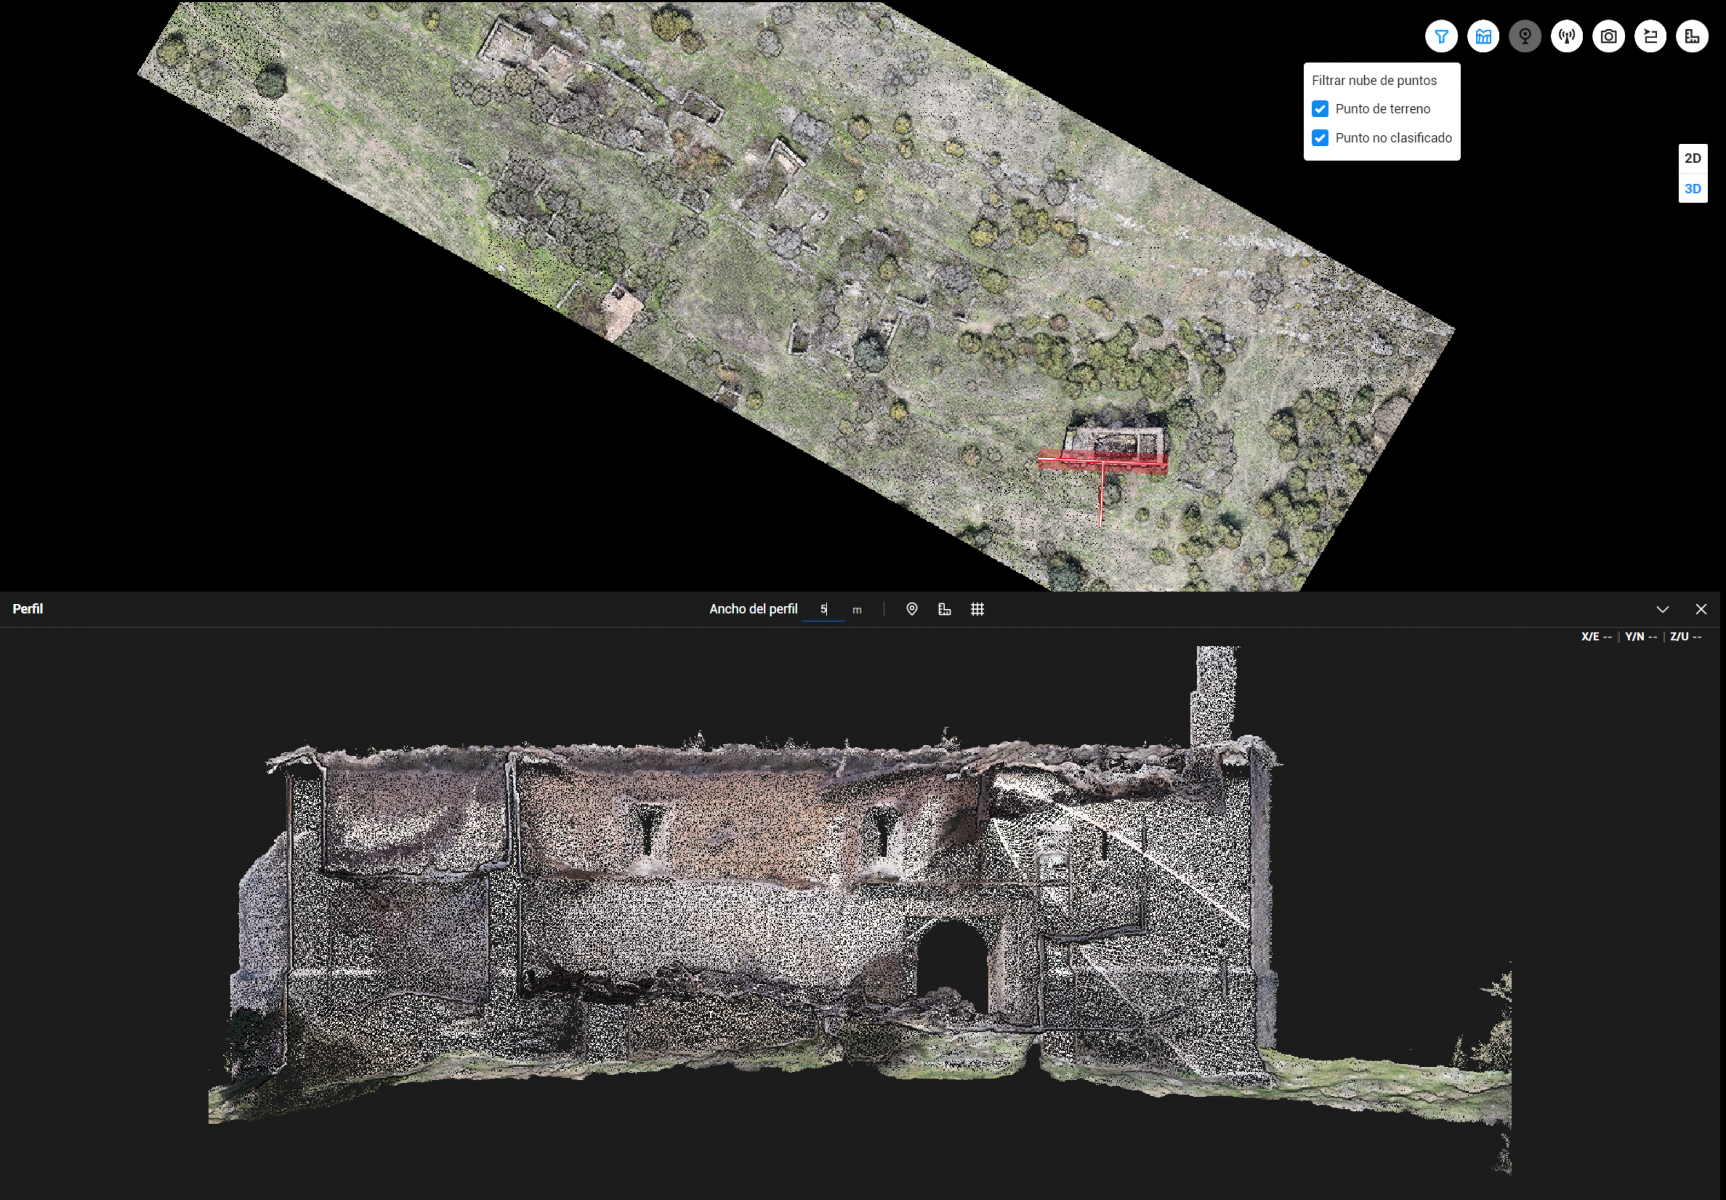Select the 3D view mode
The width and height of the screenshot is (1726, 1200).
coord(1692,189)
